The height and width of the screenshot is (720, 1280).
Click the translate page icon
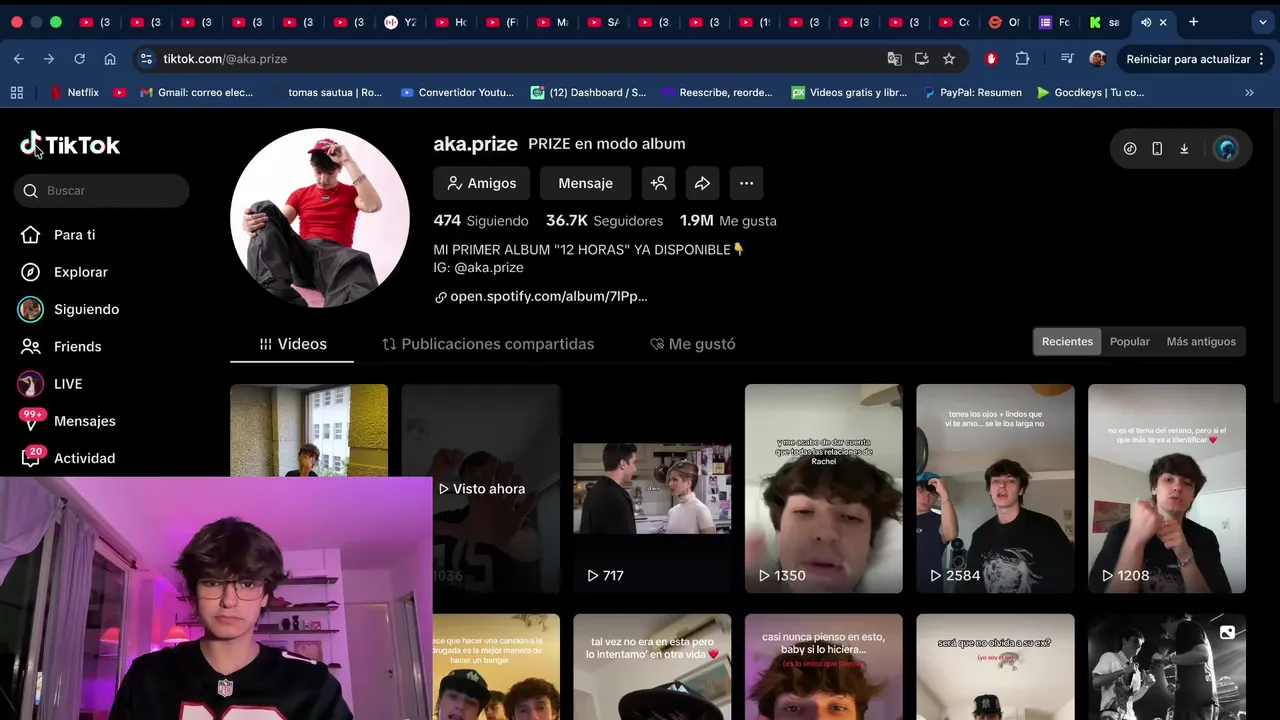(x=894, y=59)
